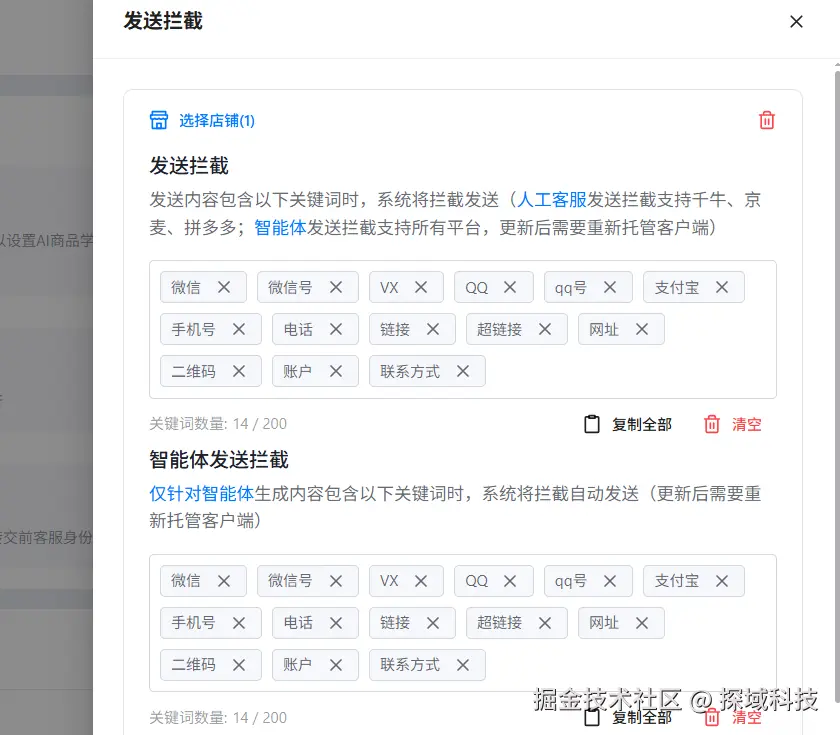Click the clipboard icon in 智能体发送拦截 section footer
The height and width of the screenshot is (735, 840).
click(591, 717)
